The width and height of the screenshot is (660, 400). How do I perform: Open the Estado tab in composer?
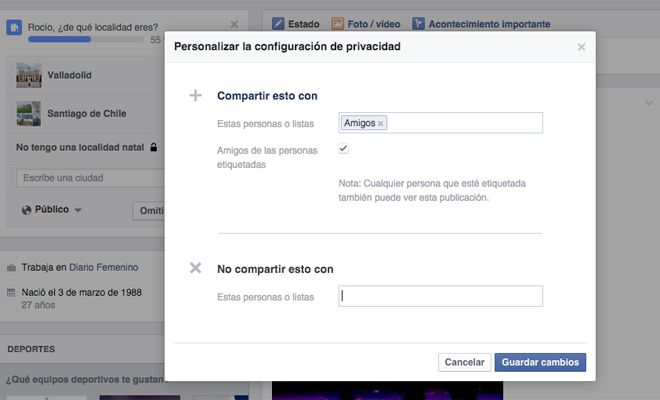tap(295, 24)
